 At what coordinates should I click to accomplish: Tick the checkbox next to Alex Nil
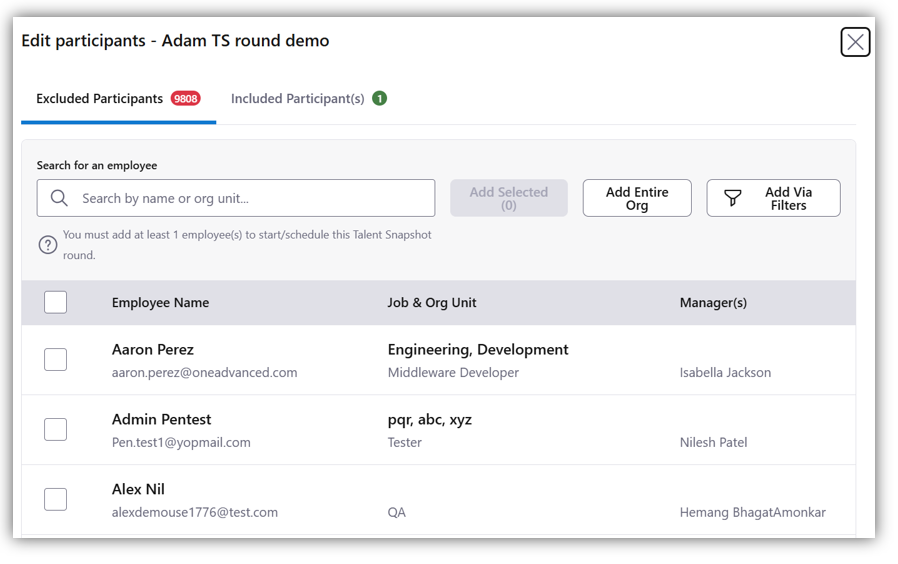pos(56,500)
